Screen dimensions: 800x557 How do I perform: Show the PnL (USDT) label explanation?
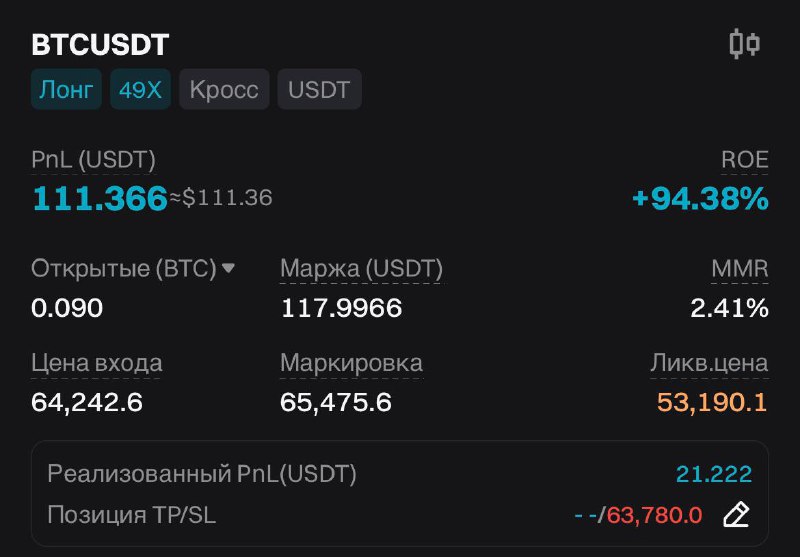pos(93,160)
